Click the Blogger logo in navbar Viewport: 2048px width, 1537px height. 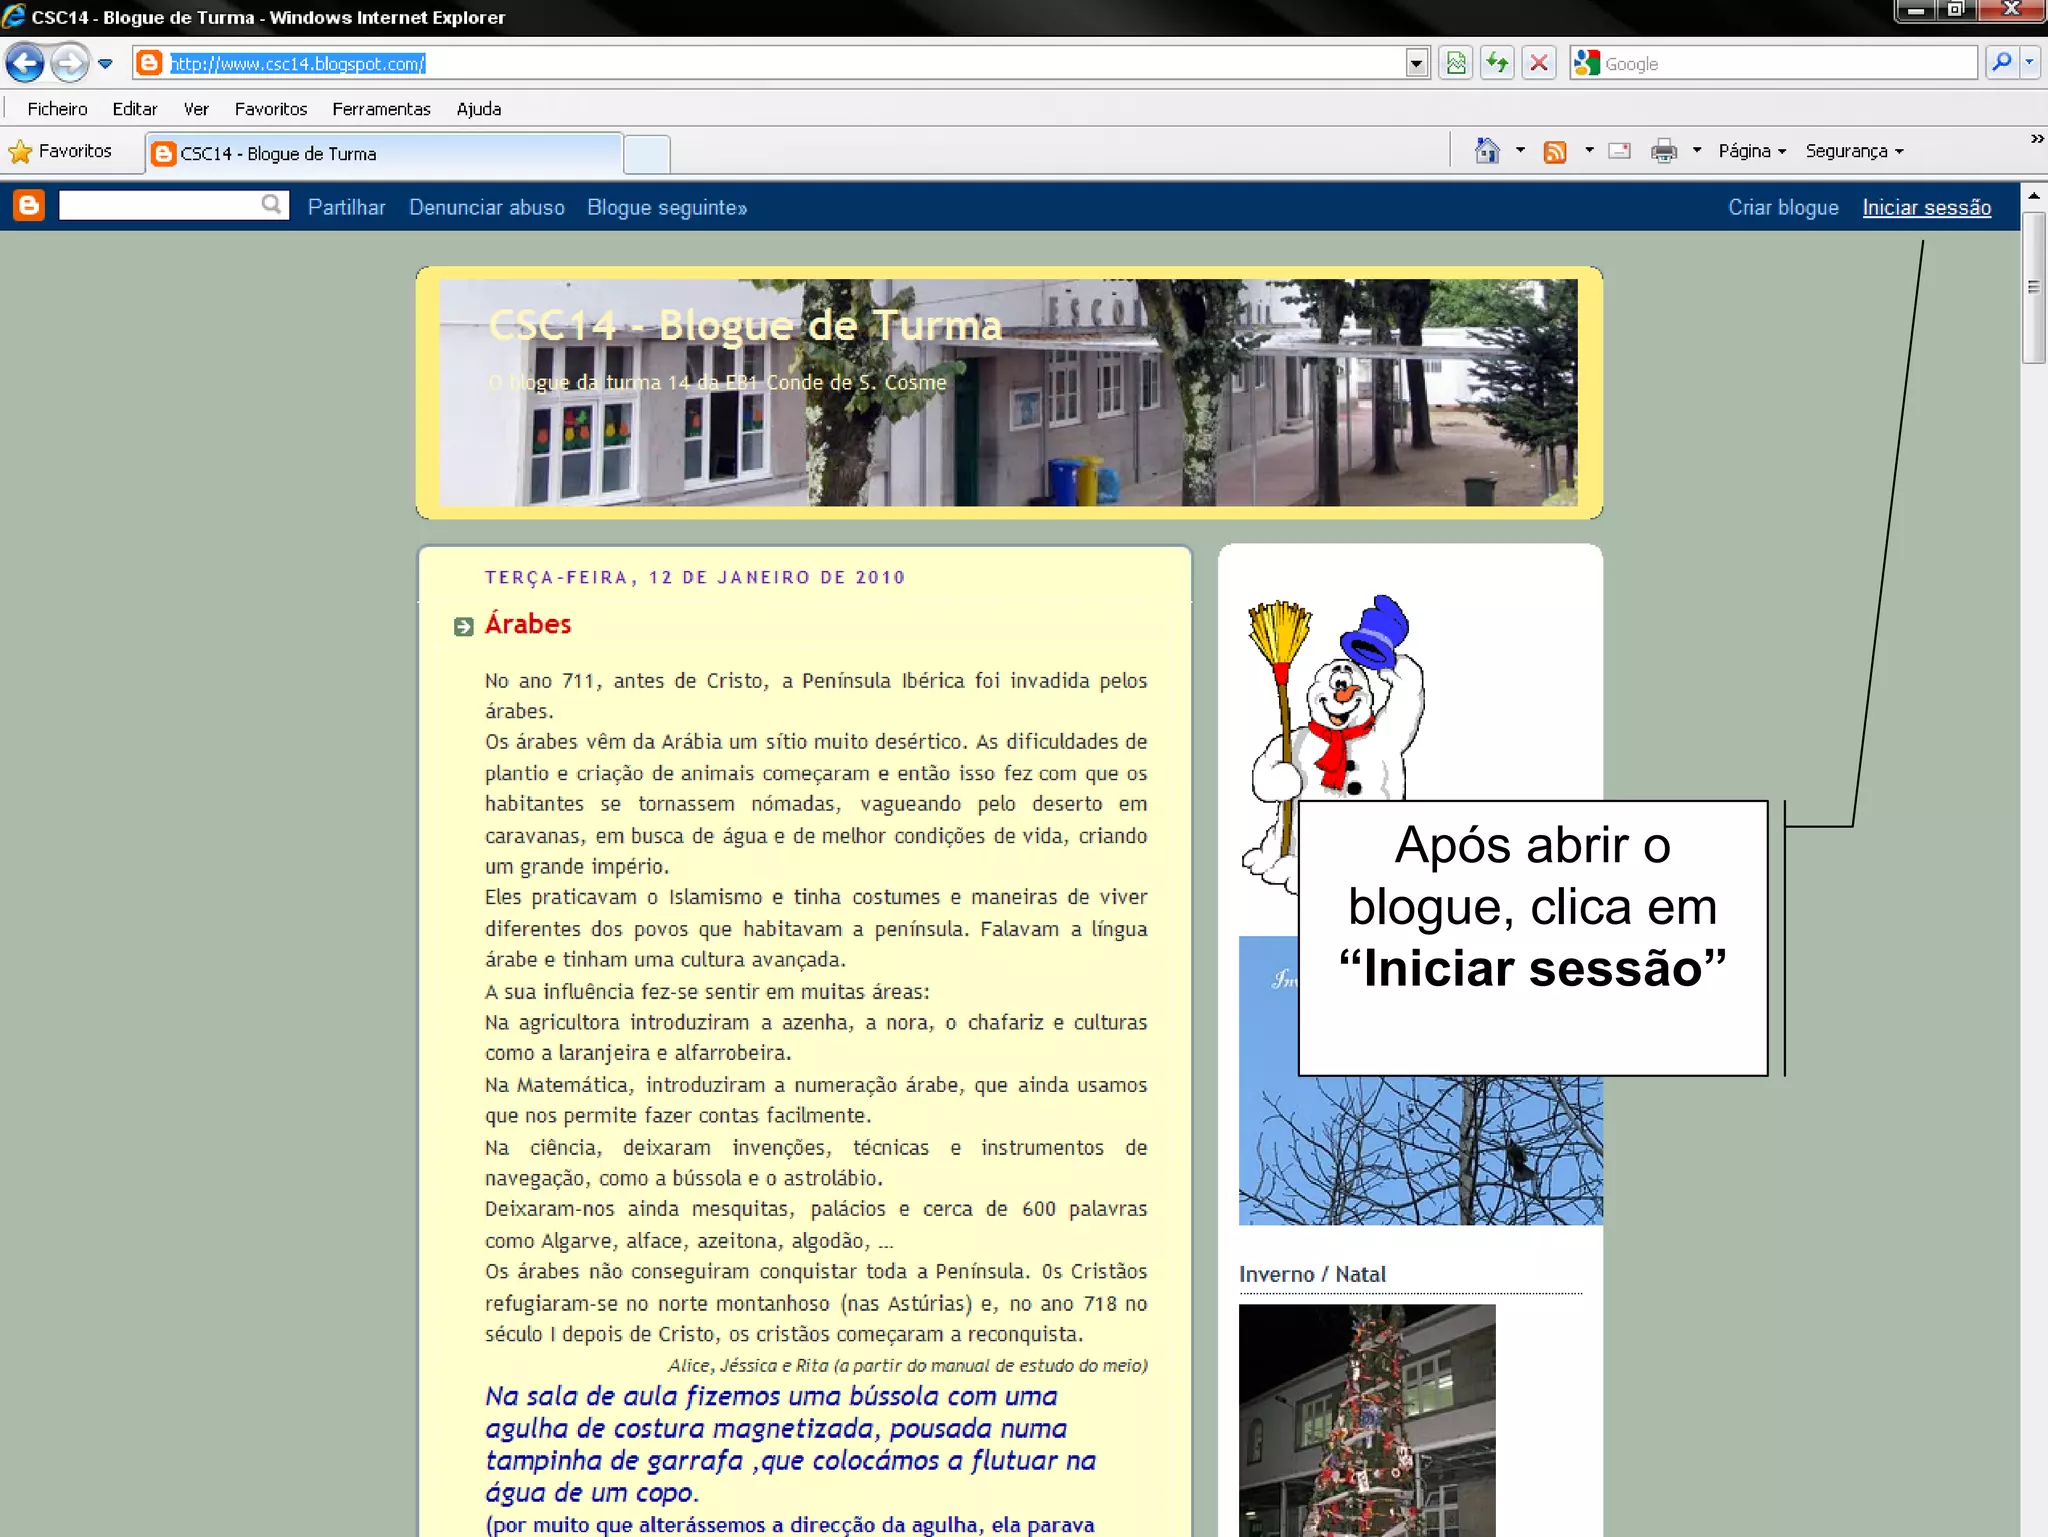tap(29, 206)
